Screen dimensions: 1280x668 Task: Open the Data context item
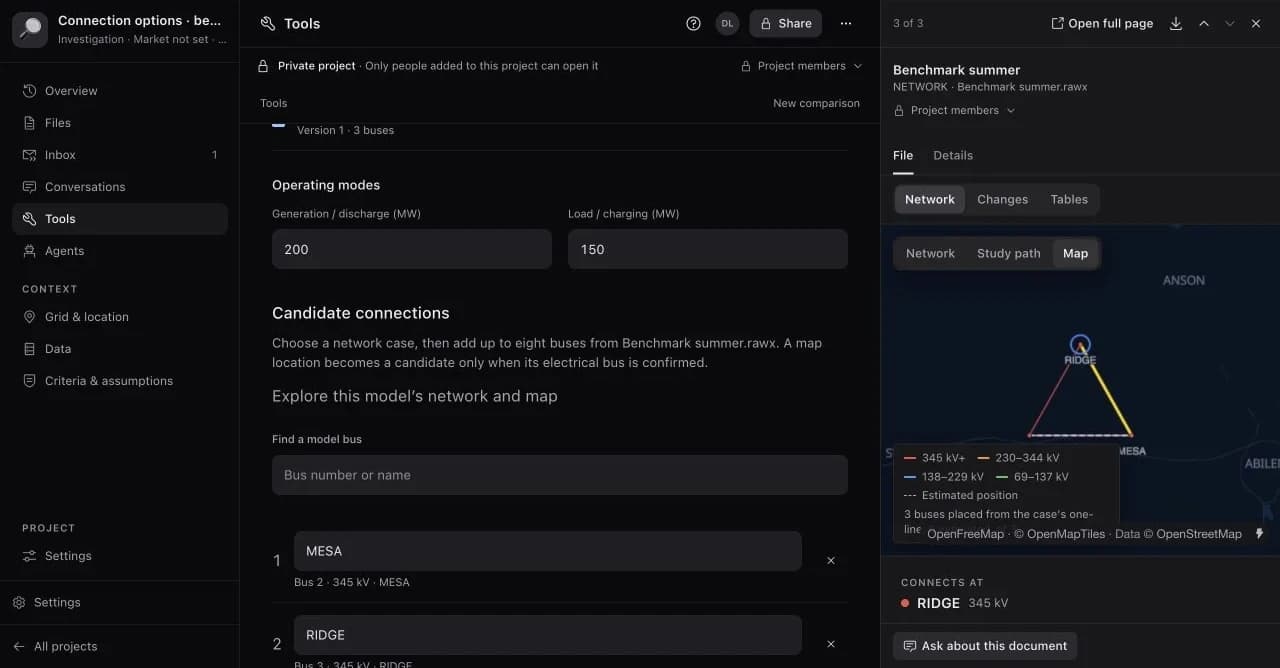point(120,349)
